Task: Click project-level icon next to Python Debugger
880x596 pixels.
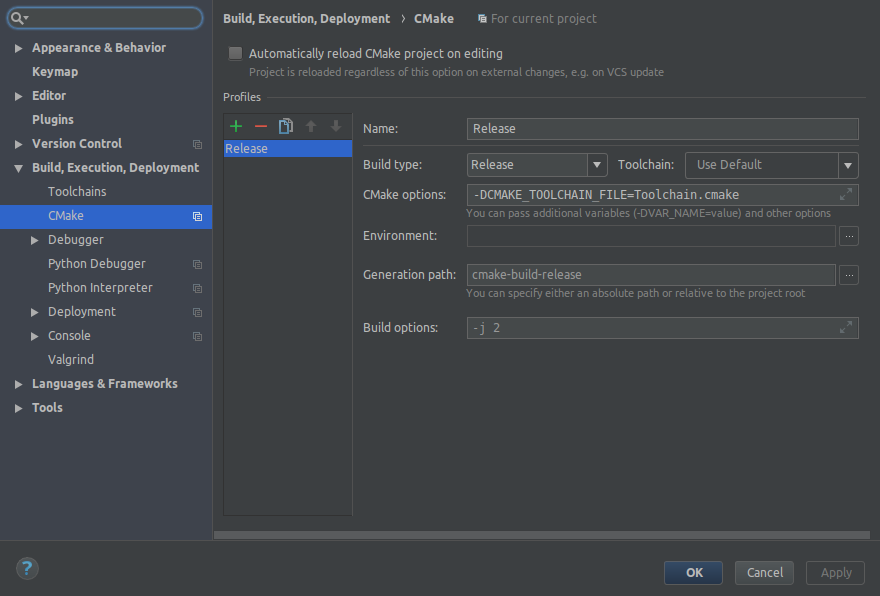Action: click(198, 264)
